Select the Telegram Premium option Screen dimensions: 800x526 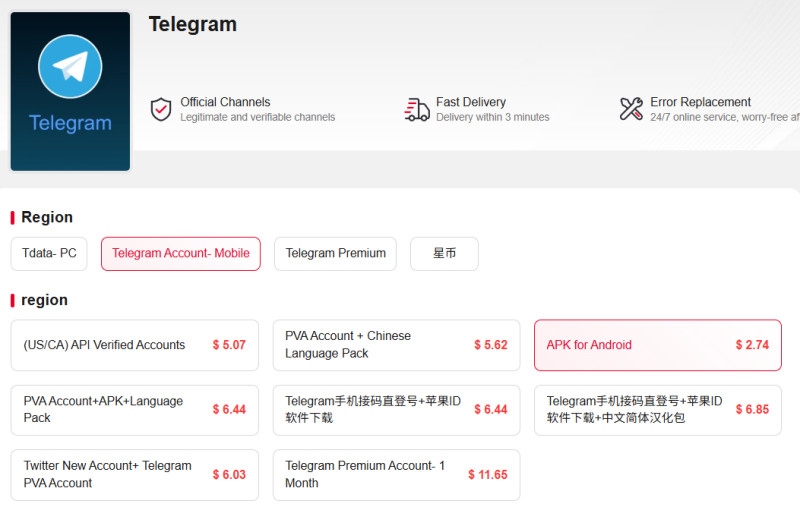pyautogui.click(x=335, y=254)
